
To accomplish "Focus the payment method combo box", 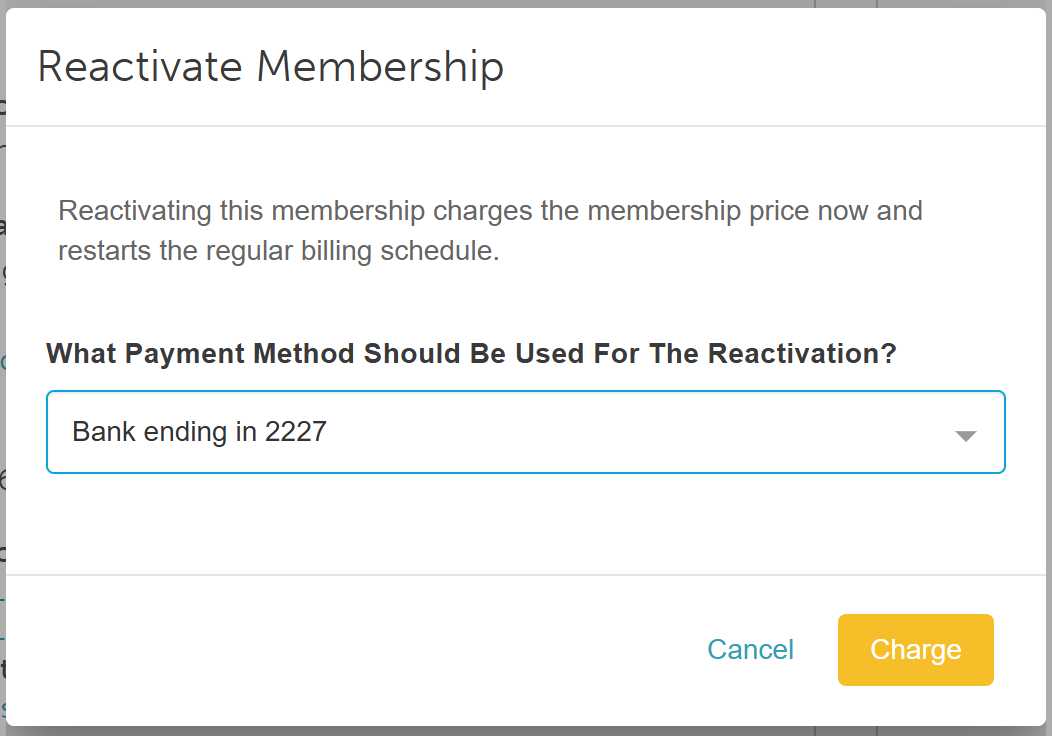I will (525, 432).
